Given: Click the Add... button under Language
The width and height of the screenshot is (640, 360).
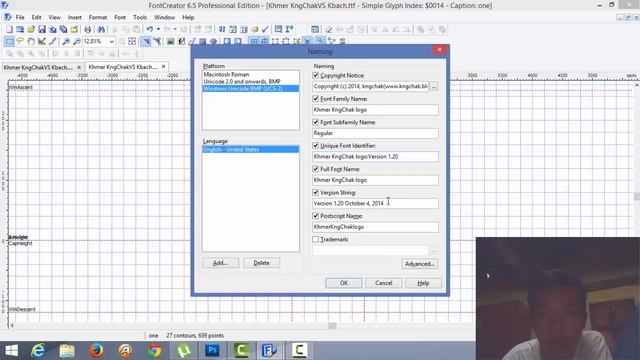Looking at the screenshot, I should (220, 263).
